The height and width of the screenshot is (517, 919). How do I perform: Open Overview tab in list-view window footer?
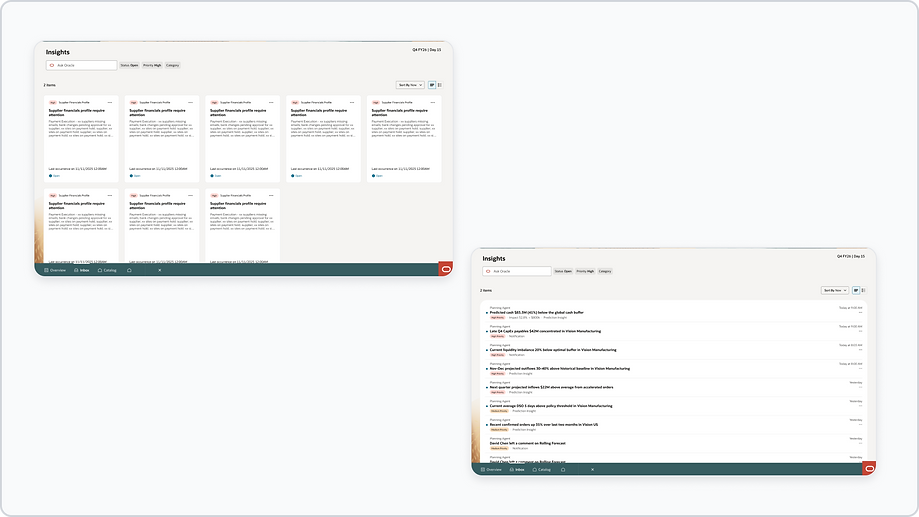click(x=491, y=470)
